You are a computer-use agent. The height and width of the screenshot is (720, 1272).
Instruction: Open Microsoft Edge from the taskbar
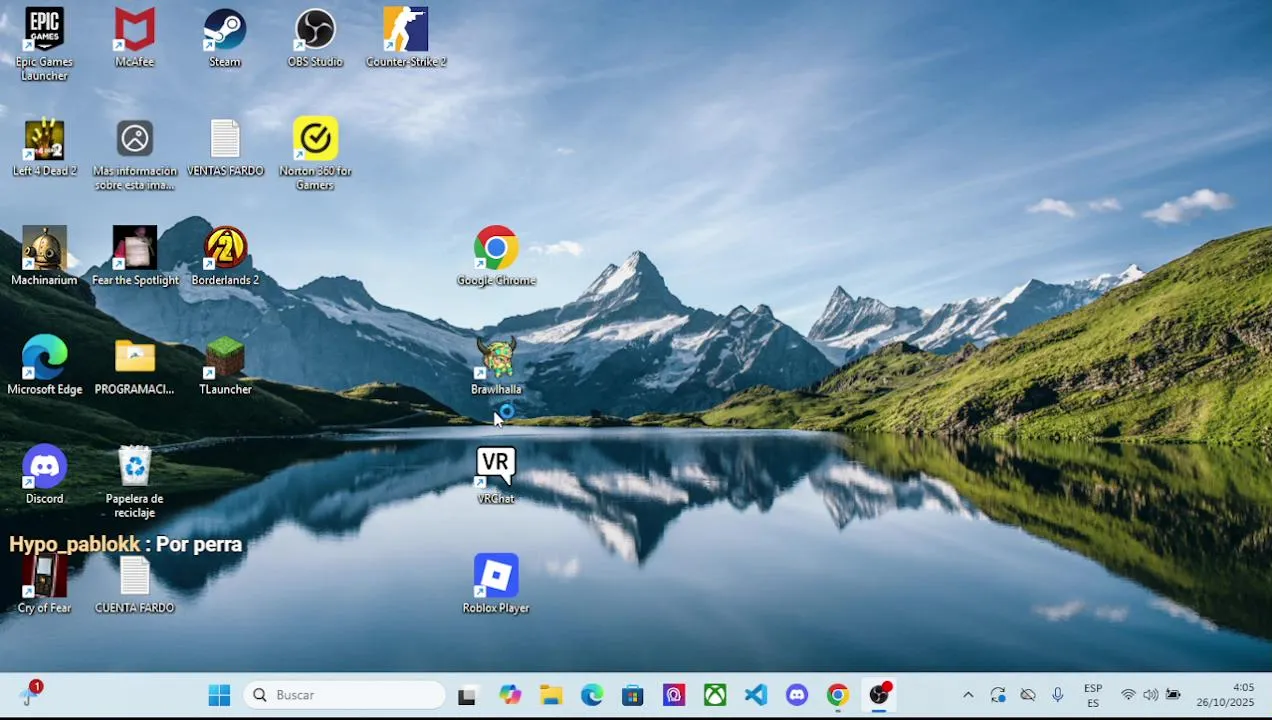tap(592, 695)
